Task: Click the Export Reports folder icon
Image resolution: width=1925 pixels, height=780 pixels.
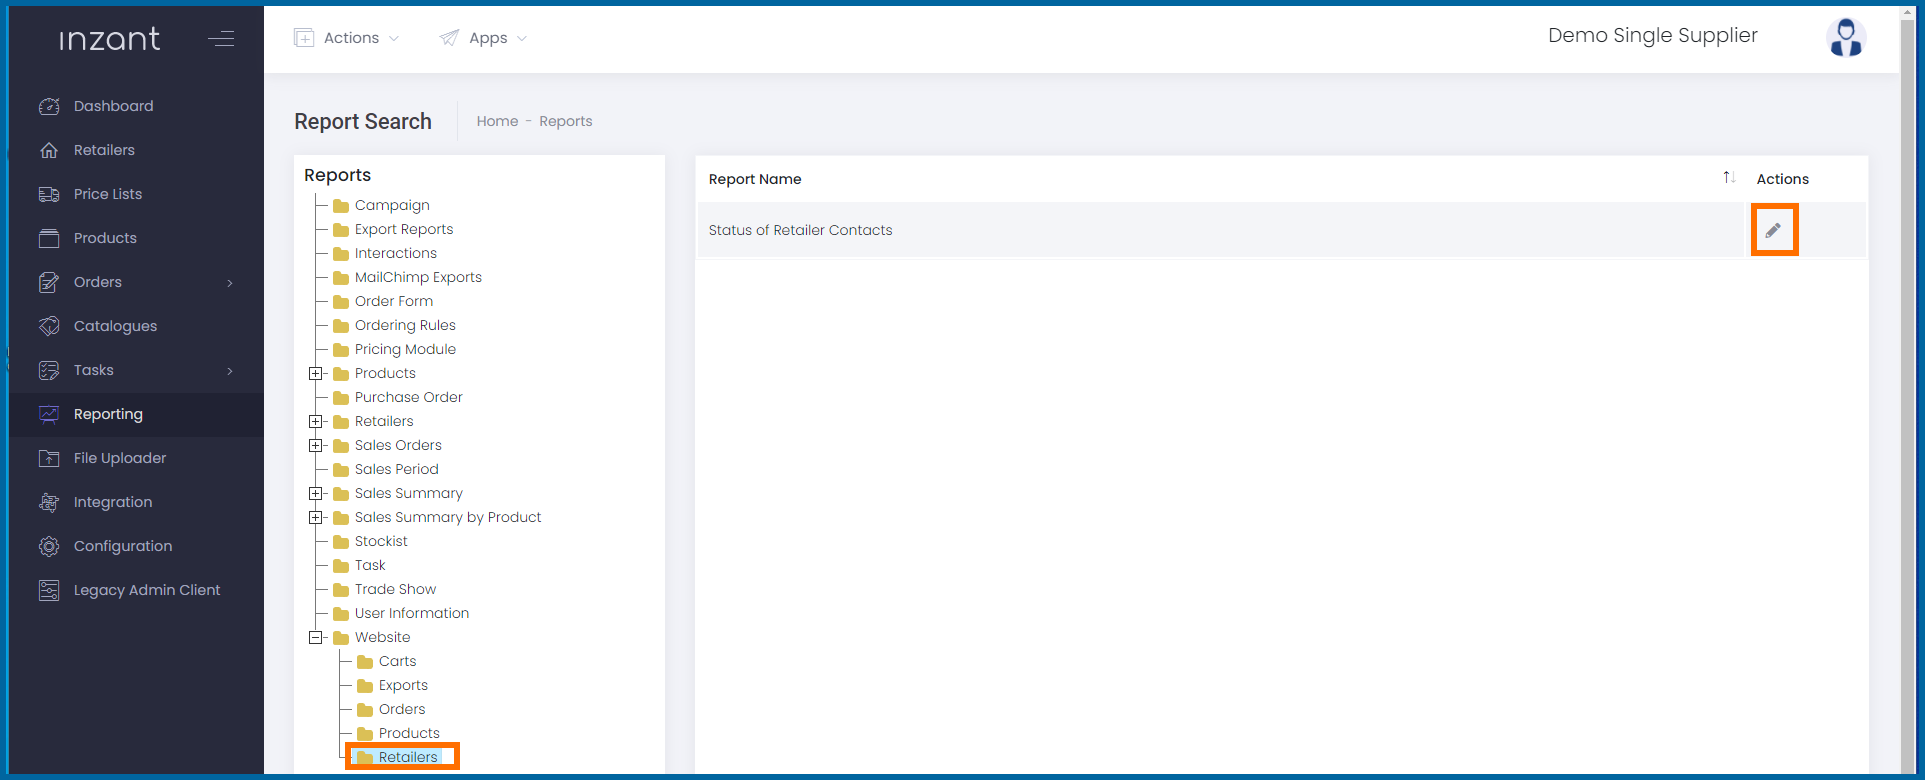Action: click(341, 230)
